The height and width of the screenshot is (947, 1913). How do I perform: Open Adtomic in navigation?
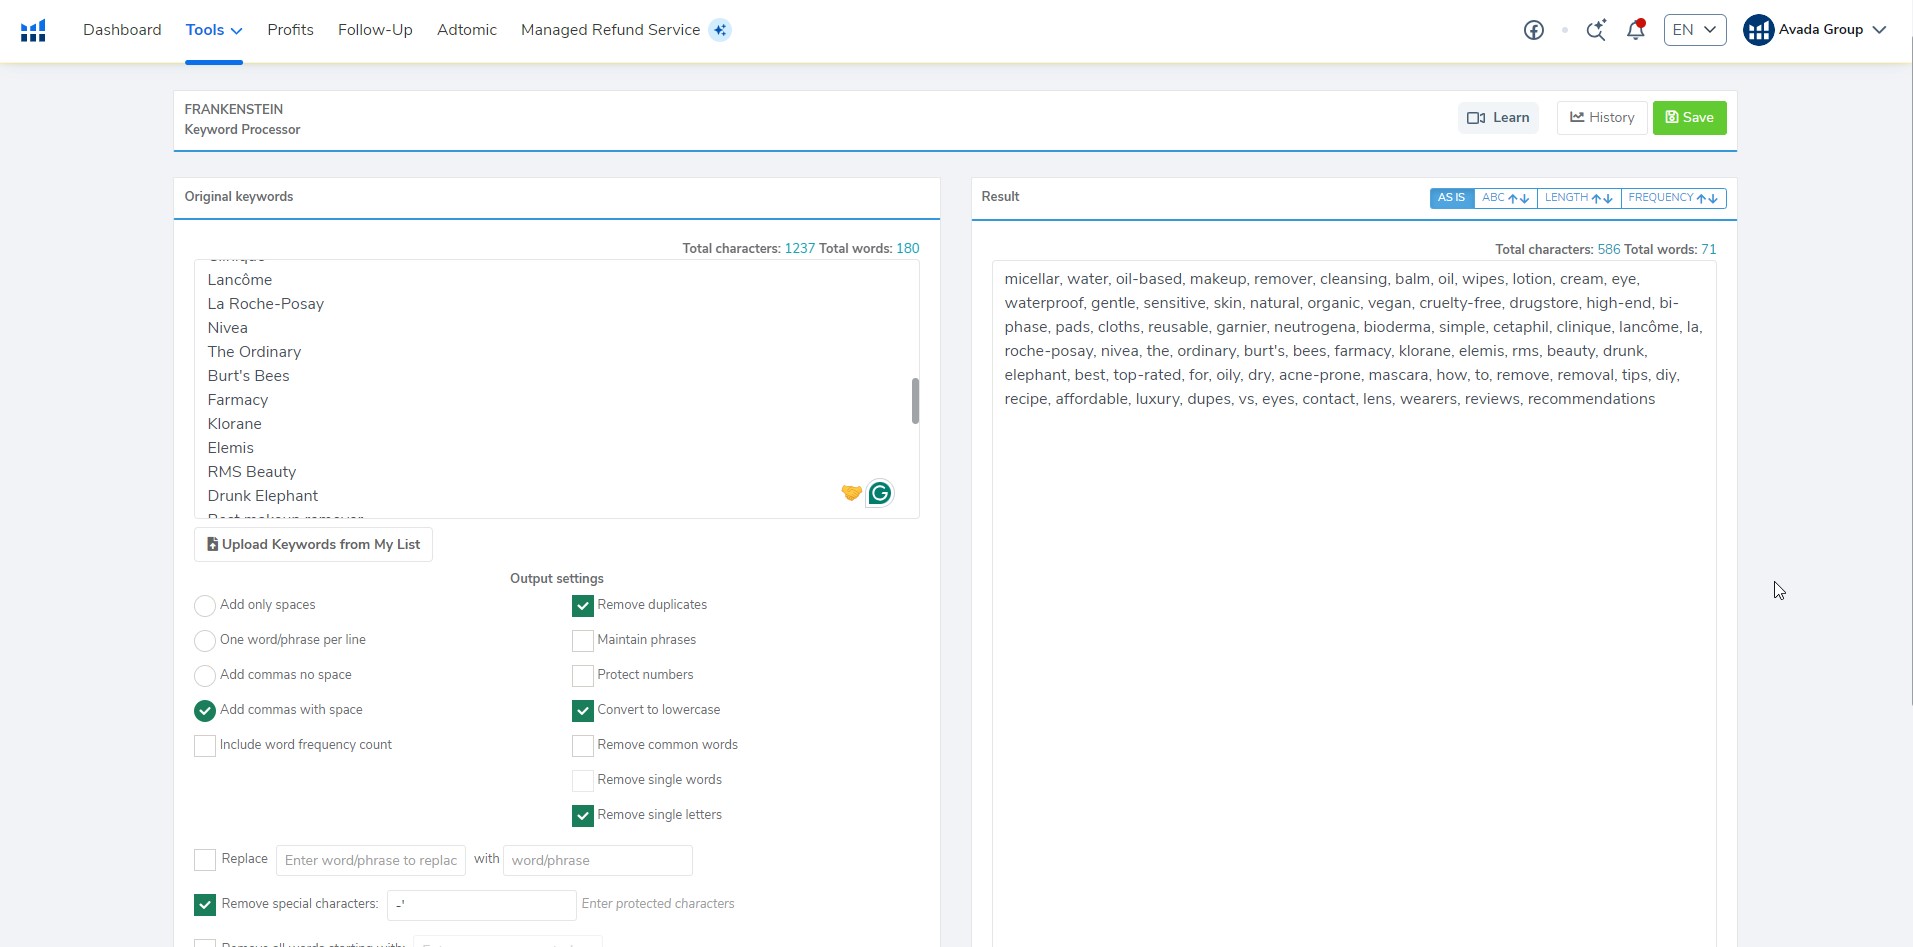[467, 30]
